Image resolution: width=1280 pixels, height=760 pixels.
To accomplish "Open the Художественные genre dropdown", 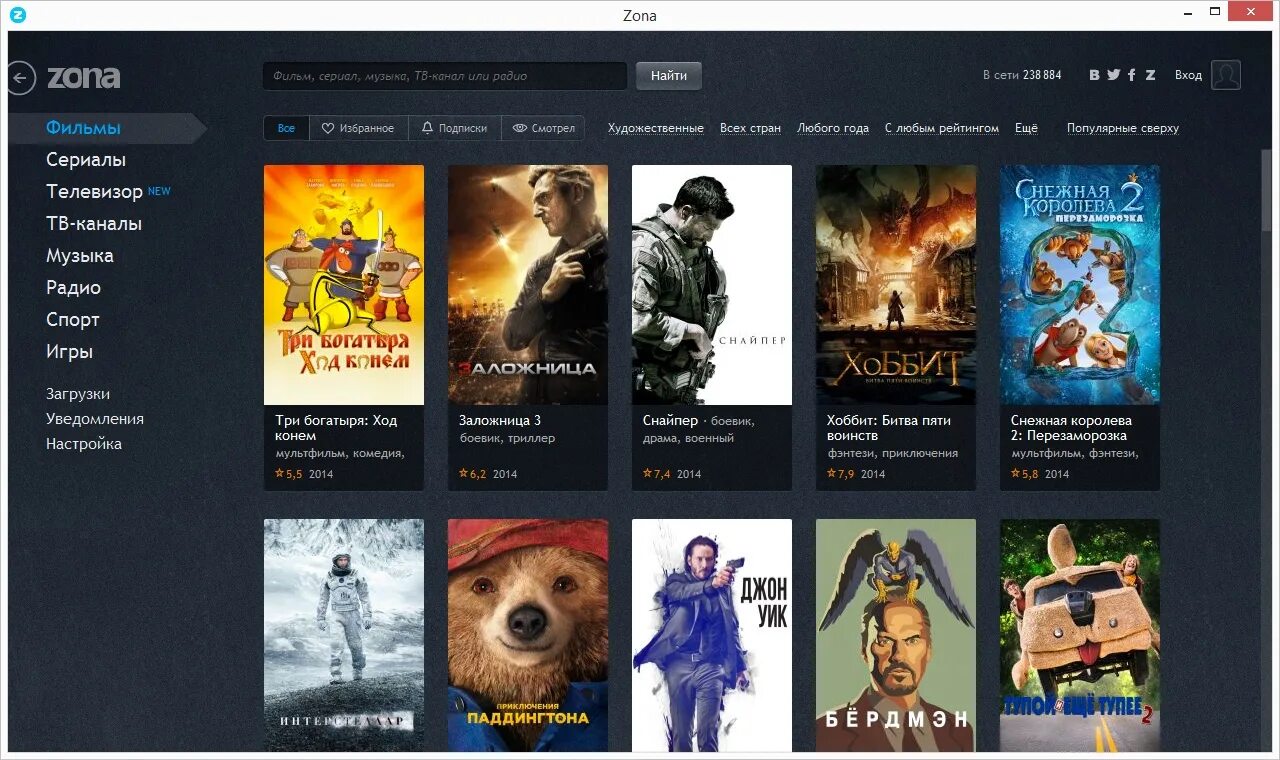I will pyautogui.click(x=656, y=128).
